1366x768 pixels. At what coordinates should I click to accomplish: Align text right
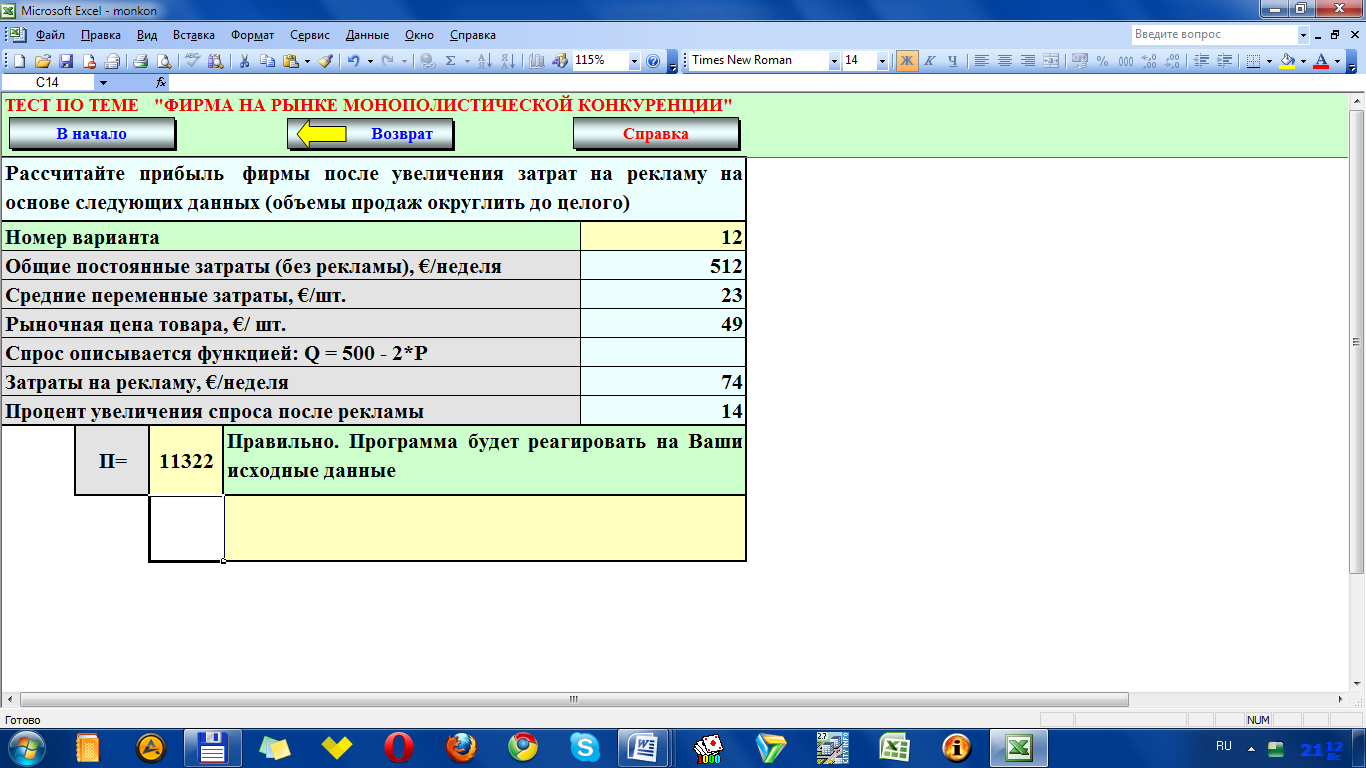click(1028, 61)
